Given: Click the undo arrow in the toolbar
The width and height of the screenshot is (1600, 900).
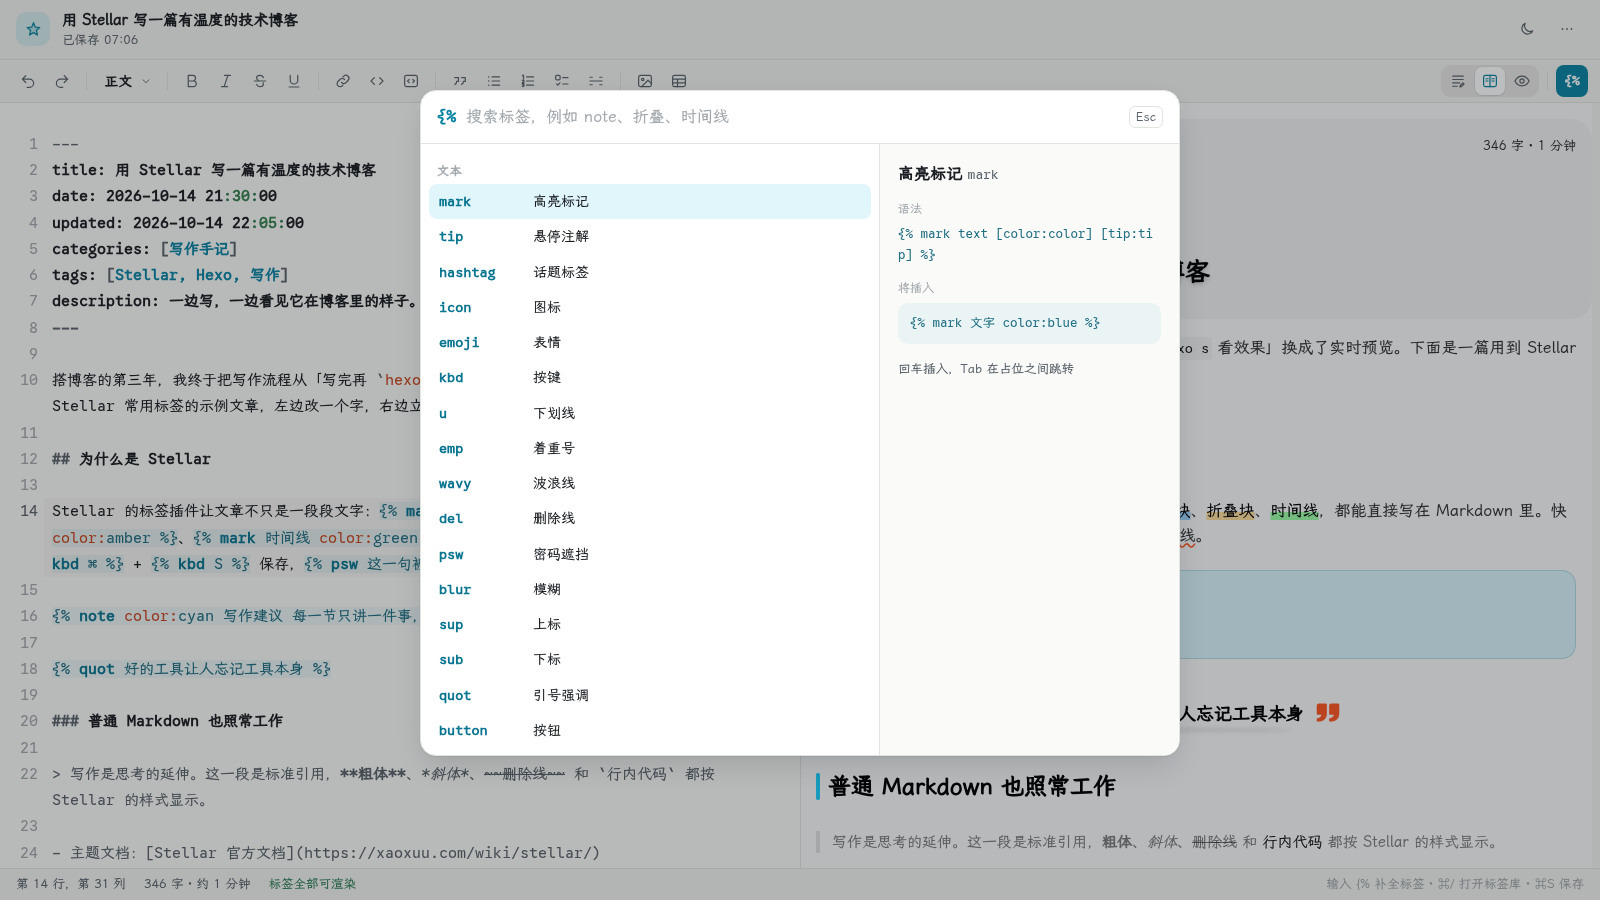Looking at the screenshot, I should (x=28, y=81).
